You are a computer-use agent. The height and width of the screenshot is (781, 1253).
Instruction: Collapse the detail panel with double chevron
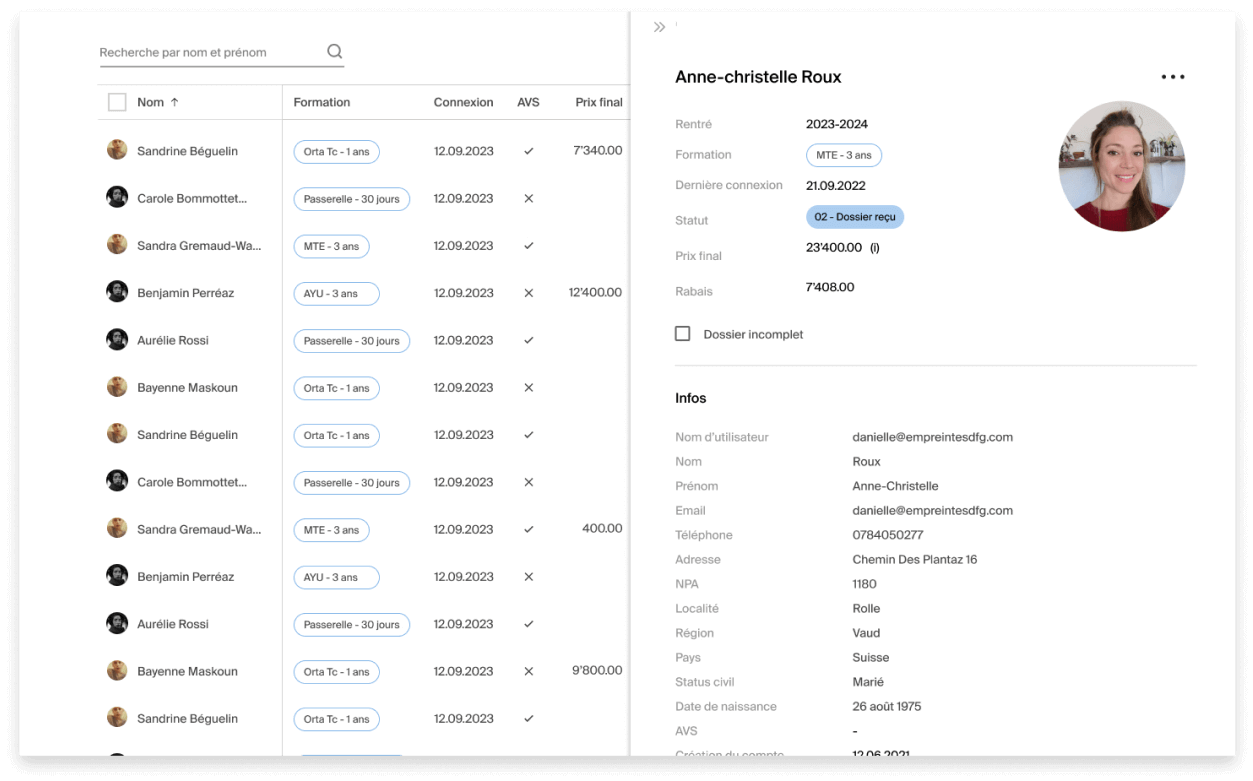click(659, 27)
